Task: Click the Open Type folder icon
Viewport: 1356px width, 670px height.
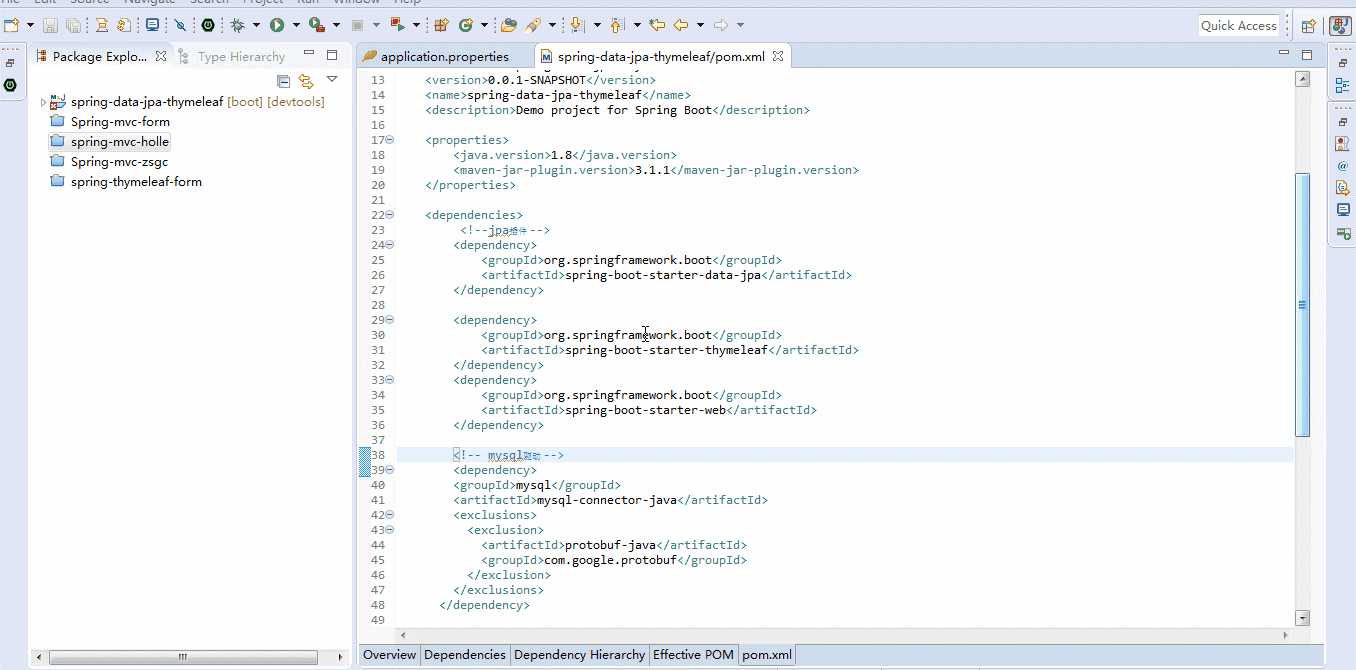Action: click(x=509, y=25)
